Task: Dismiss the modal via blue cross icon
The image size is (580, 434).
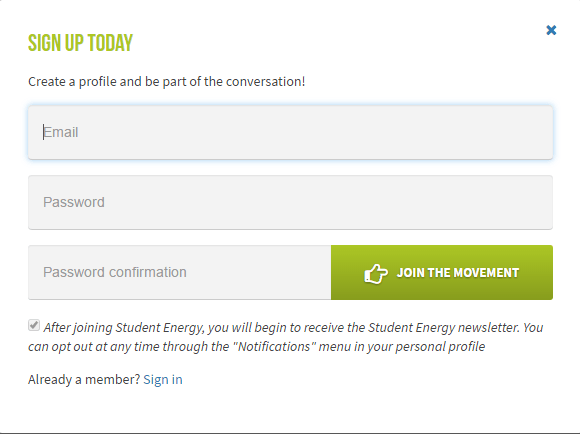Action: point(551,30)
